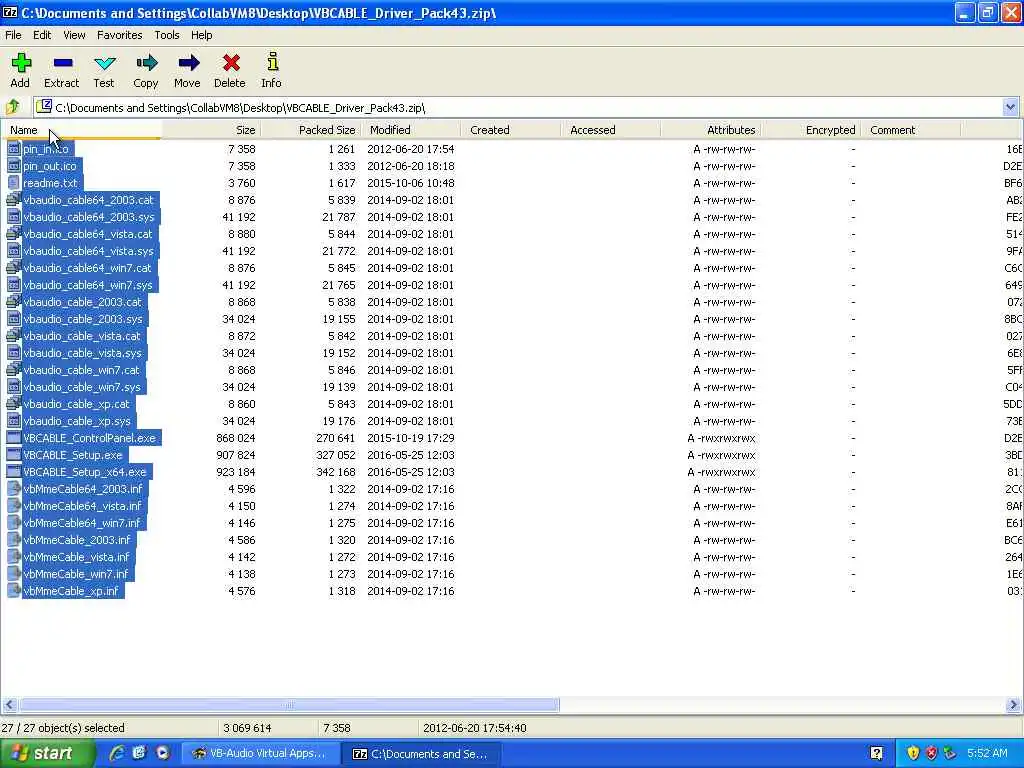Sort by the Attributes column header

[711, 130]
